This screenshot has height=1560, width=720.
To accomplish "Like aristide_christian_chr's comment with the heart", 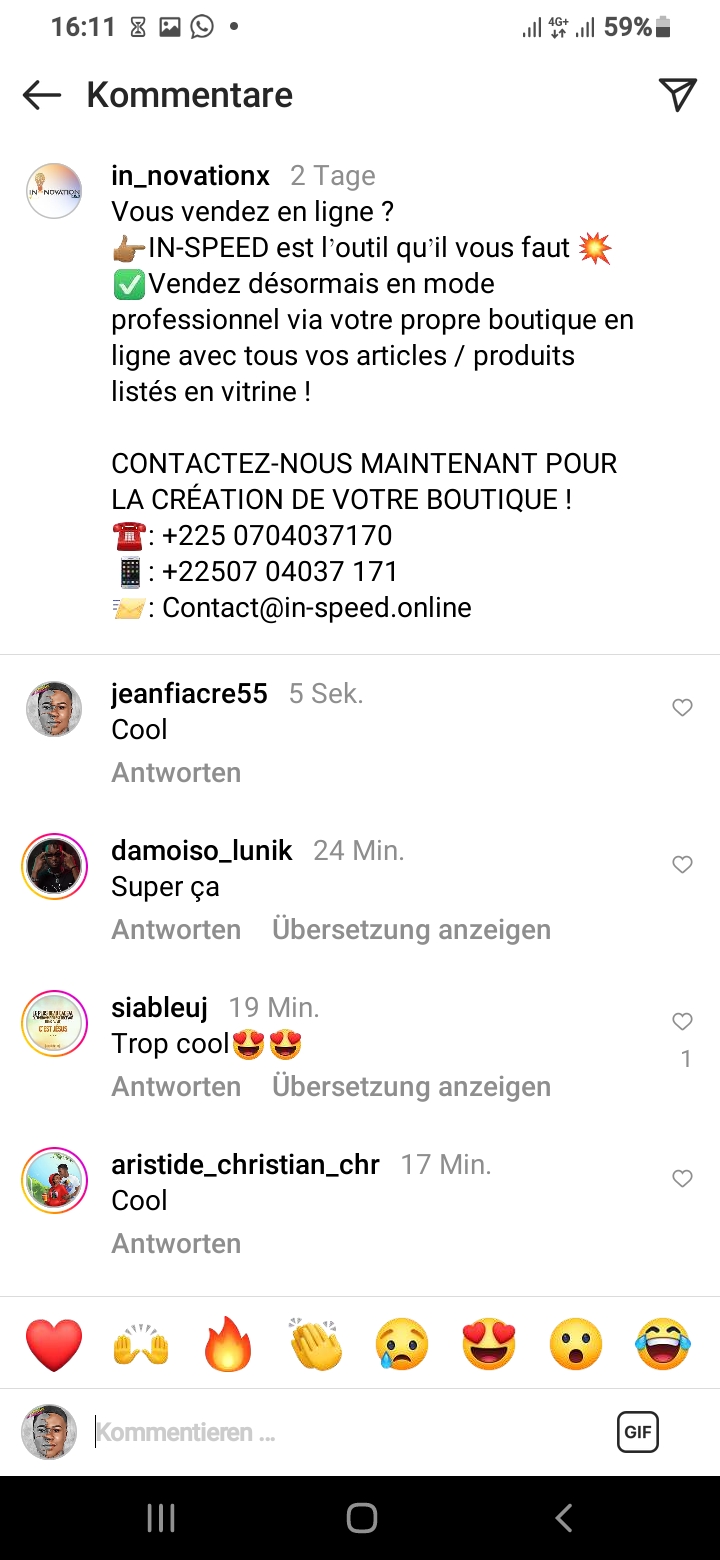I will click(682, 1179).
